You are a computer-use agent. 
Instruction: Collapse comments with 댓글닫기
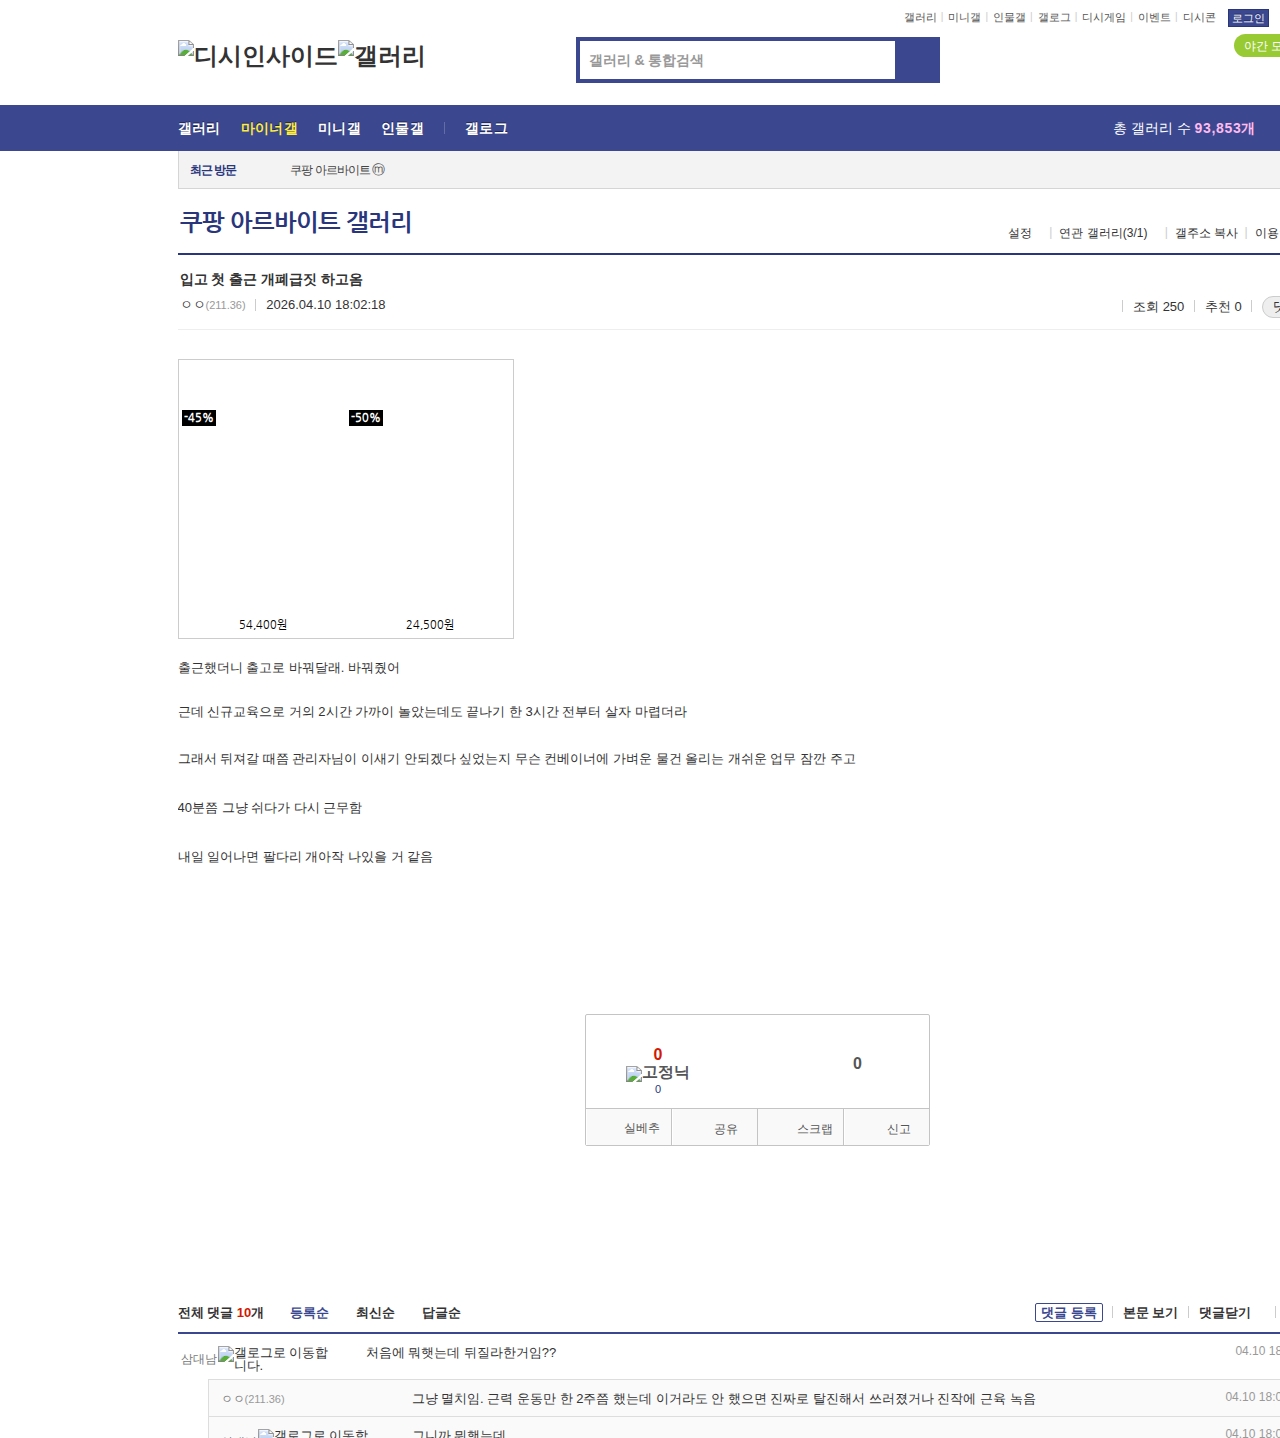tap(1224, 1313)
